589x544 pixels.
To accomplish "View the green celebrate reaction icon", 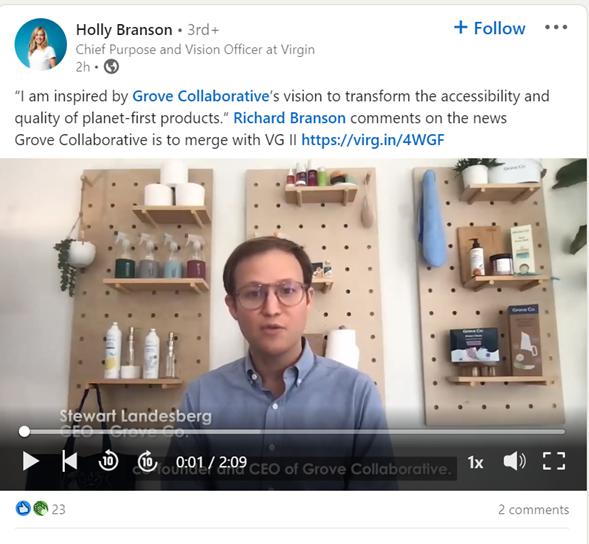I will (41, 509).
